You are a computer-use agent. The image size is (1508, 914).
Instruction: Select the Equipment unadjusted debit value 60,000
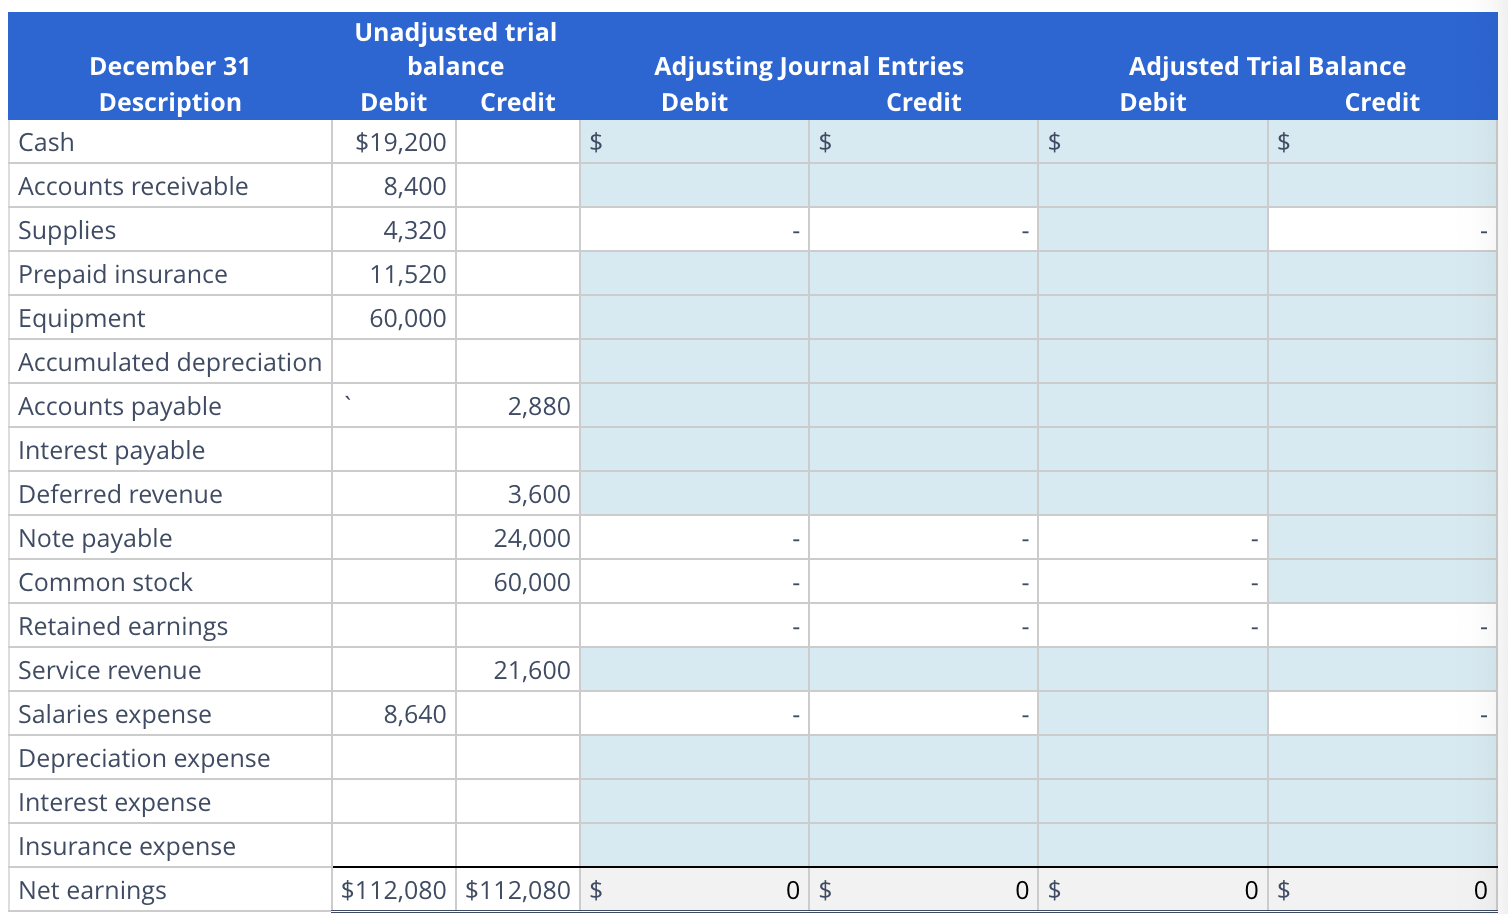(x=413, y=317)
